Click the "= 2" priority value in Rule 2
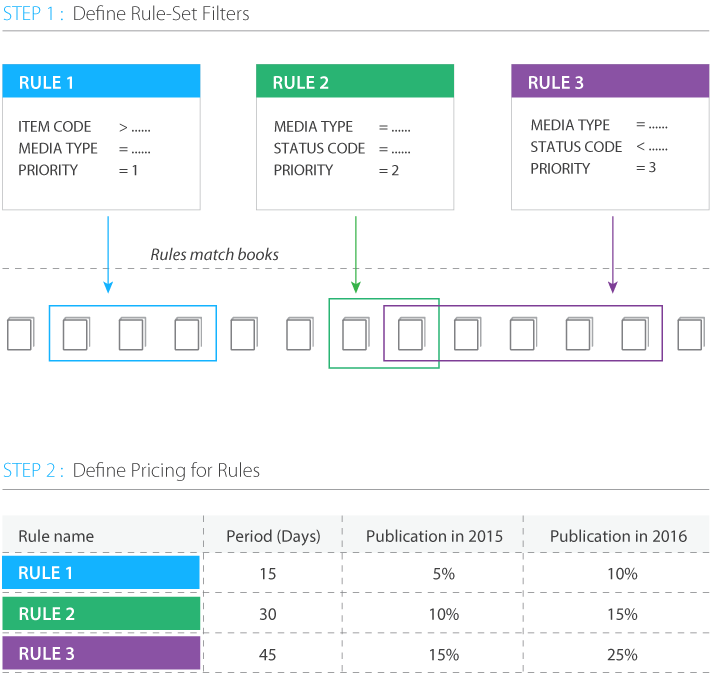The image size is (720, 685). pyautogui.click(x=388, y=171)
